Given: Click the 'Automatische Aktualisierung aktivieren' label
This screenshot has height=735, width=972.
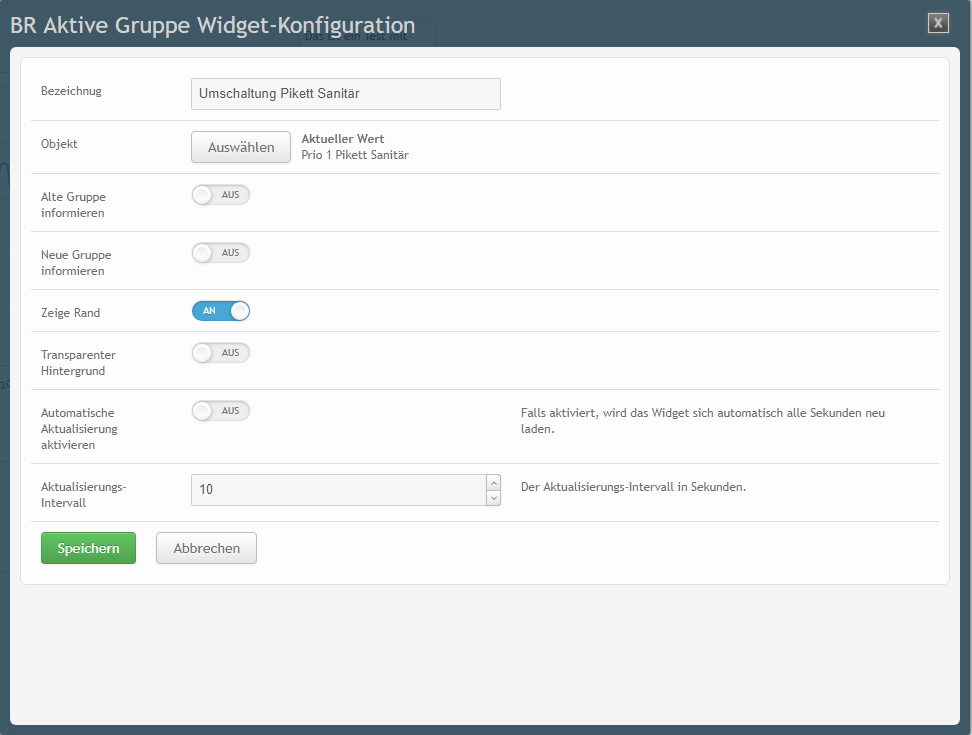Looking at the screenshot, I should 79,429.
